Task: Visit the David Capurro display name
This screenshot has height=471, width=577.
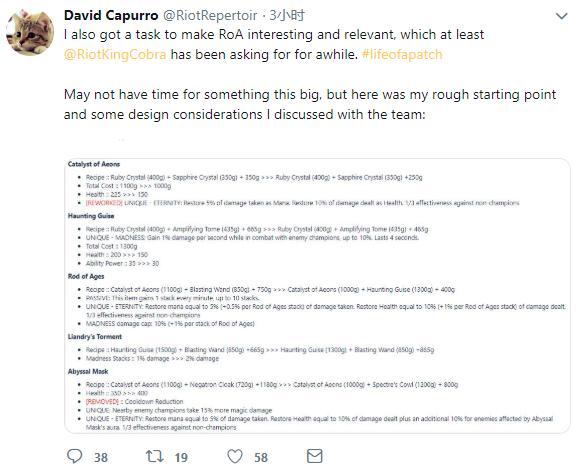Action: [111, 15]
